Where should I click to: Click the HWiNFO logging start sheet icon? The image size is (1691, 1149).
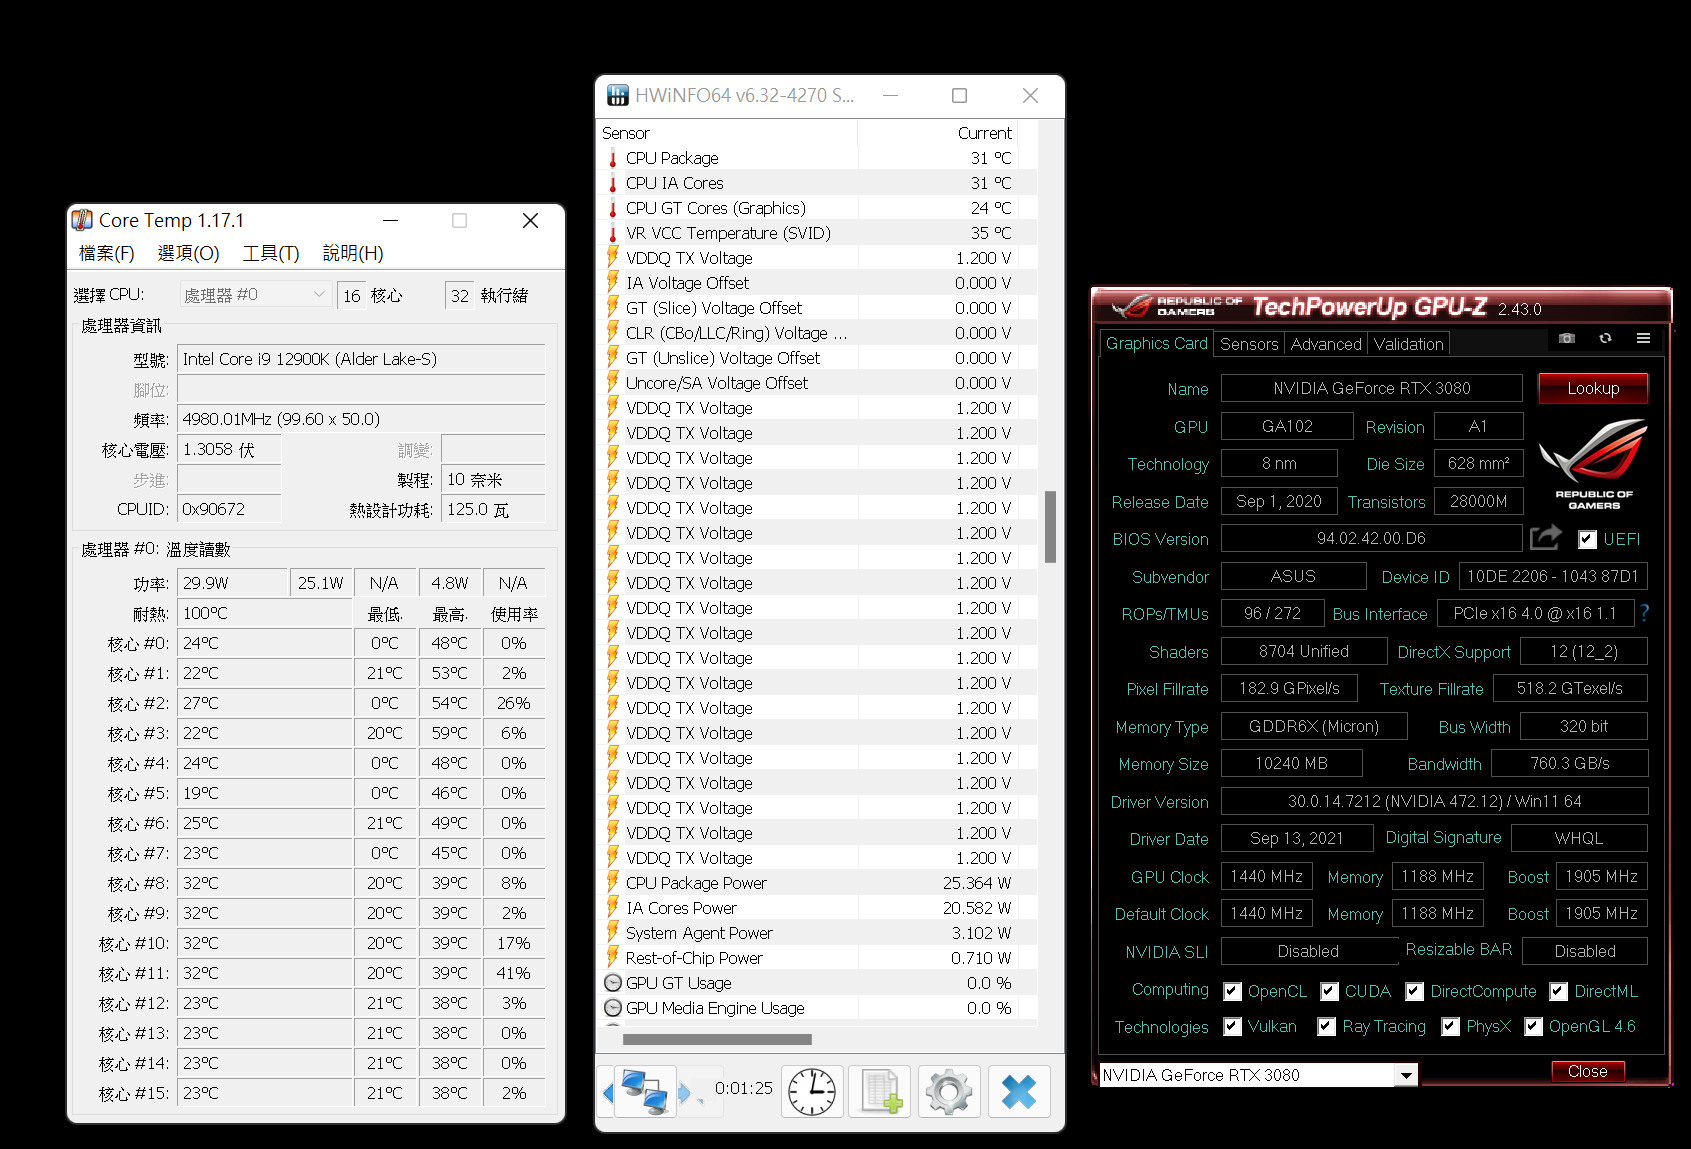881,1091
